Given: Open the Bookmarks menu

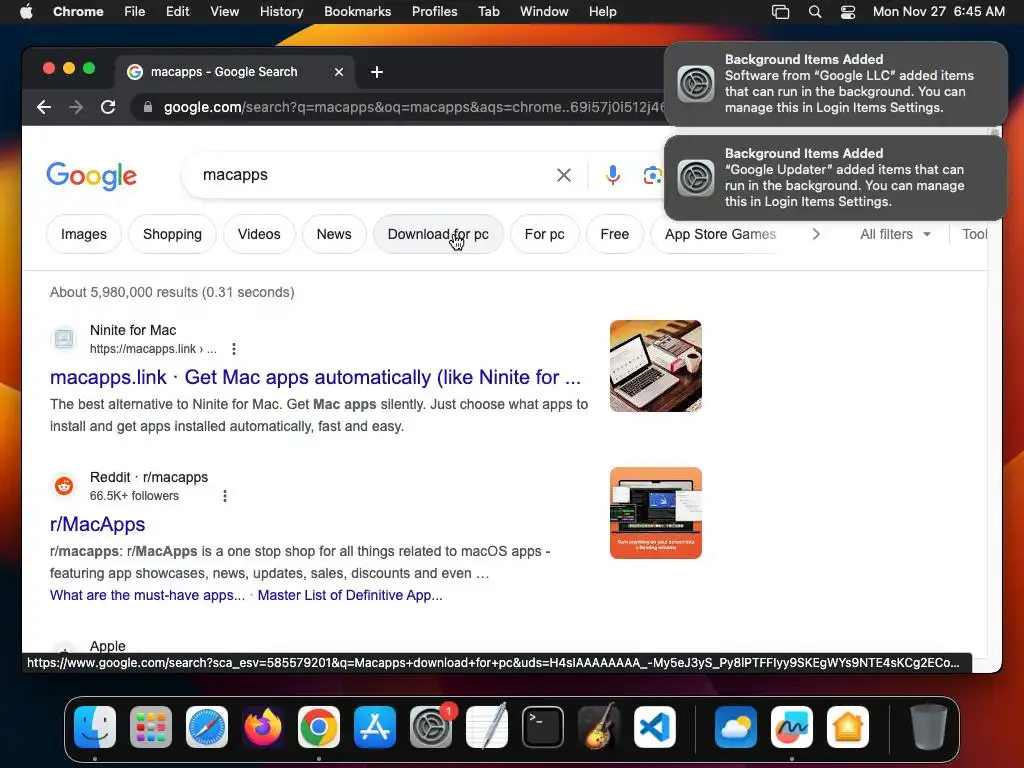Looking at the screenshot, I should pyautogui.click(x=358, y=12).
